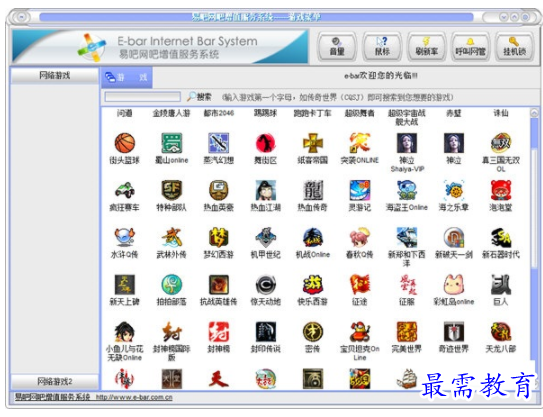The width and height of the screenshot is (543, 417).
Task: Launch 真三国无双OL game icon
Action: 501,143
